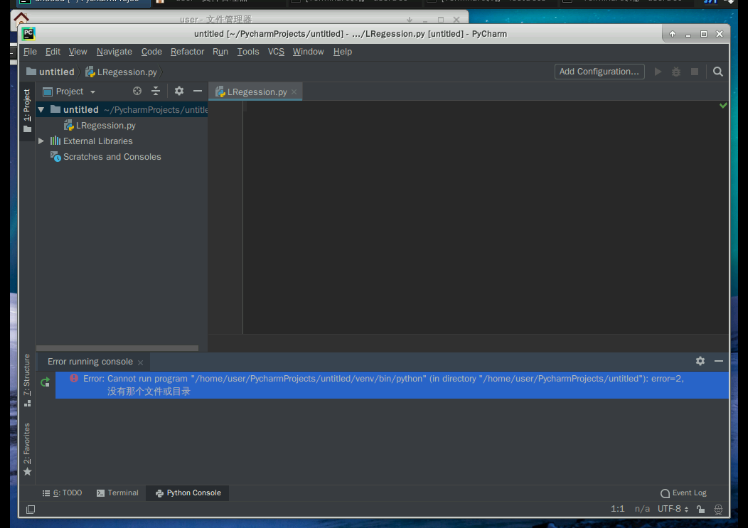The image size is (748, 528).
Task: Toggle the Structure side tool window
Action: click(27, 380)
